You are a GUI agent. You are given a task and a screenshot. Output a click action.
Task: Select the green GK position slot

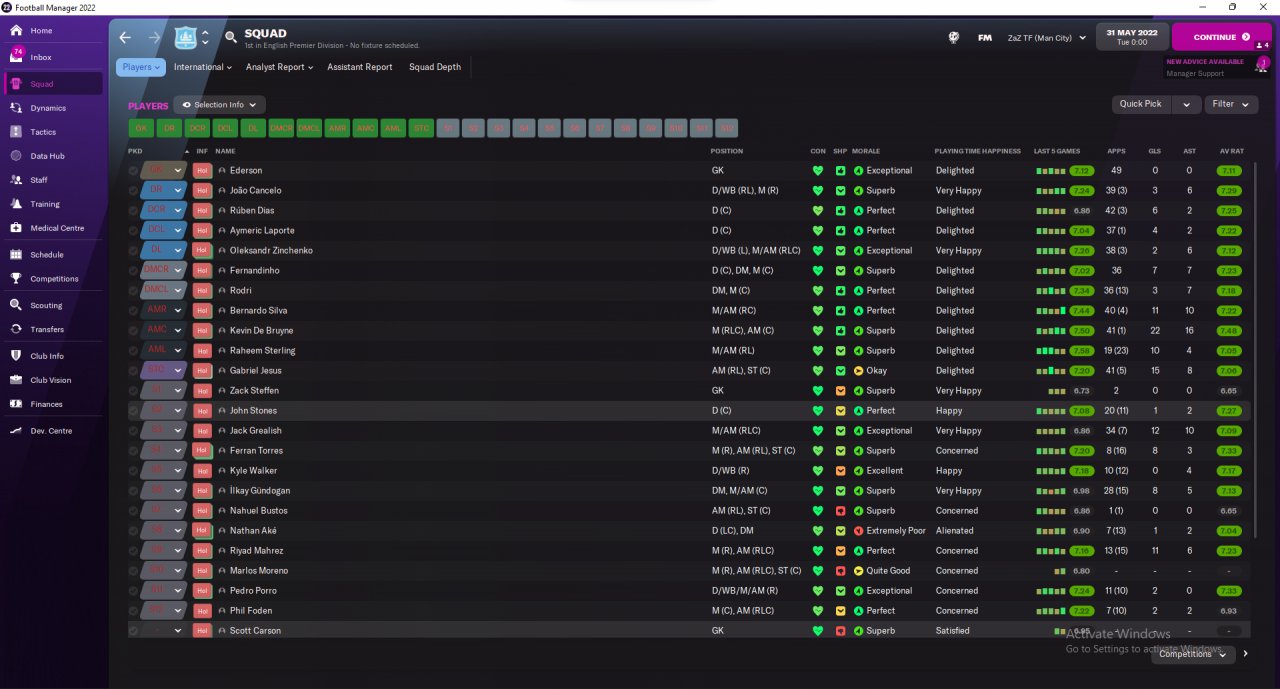[x=141, y=128]
